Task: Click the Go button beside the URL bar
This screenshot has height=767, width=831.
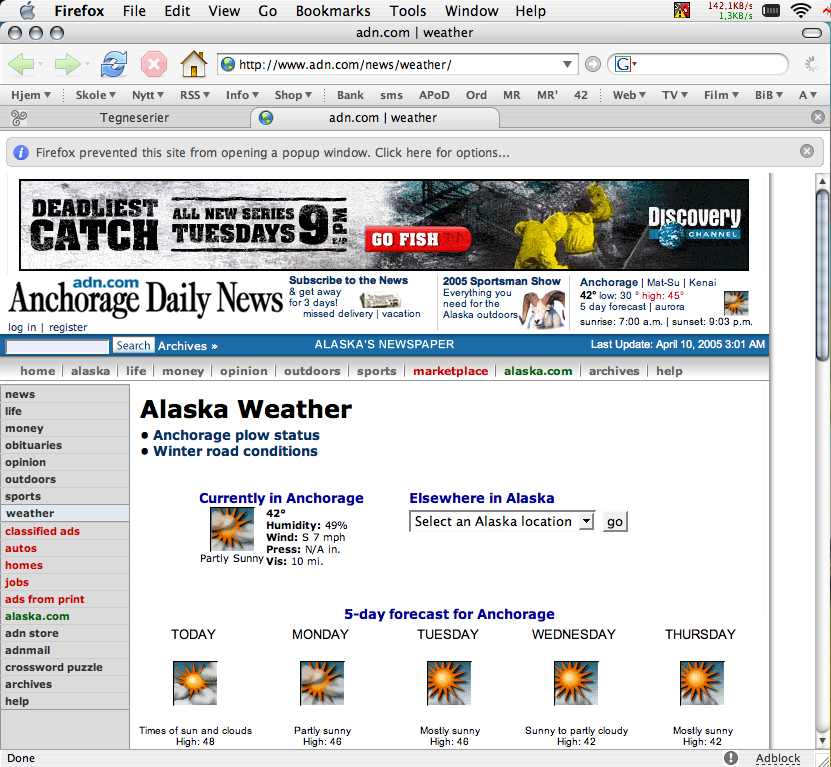Action: click(x=593, y=64)
